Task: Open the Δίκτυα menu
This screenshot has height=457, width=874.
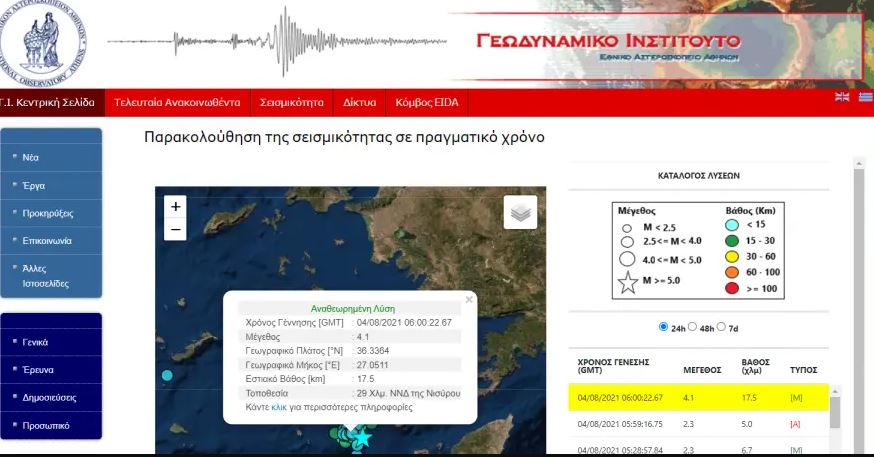Action: (x=359, y=102)
